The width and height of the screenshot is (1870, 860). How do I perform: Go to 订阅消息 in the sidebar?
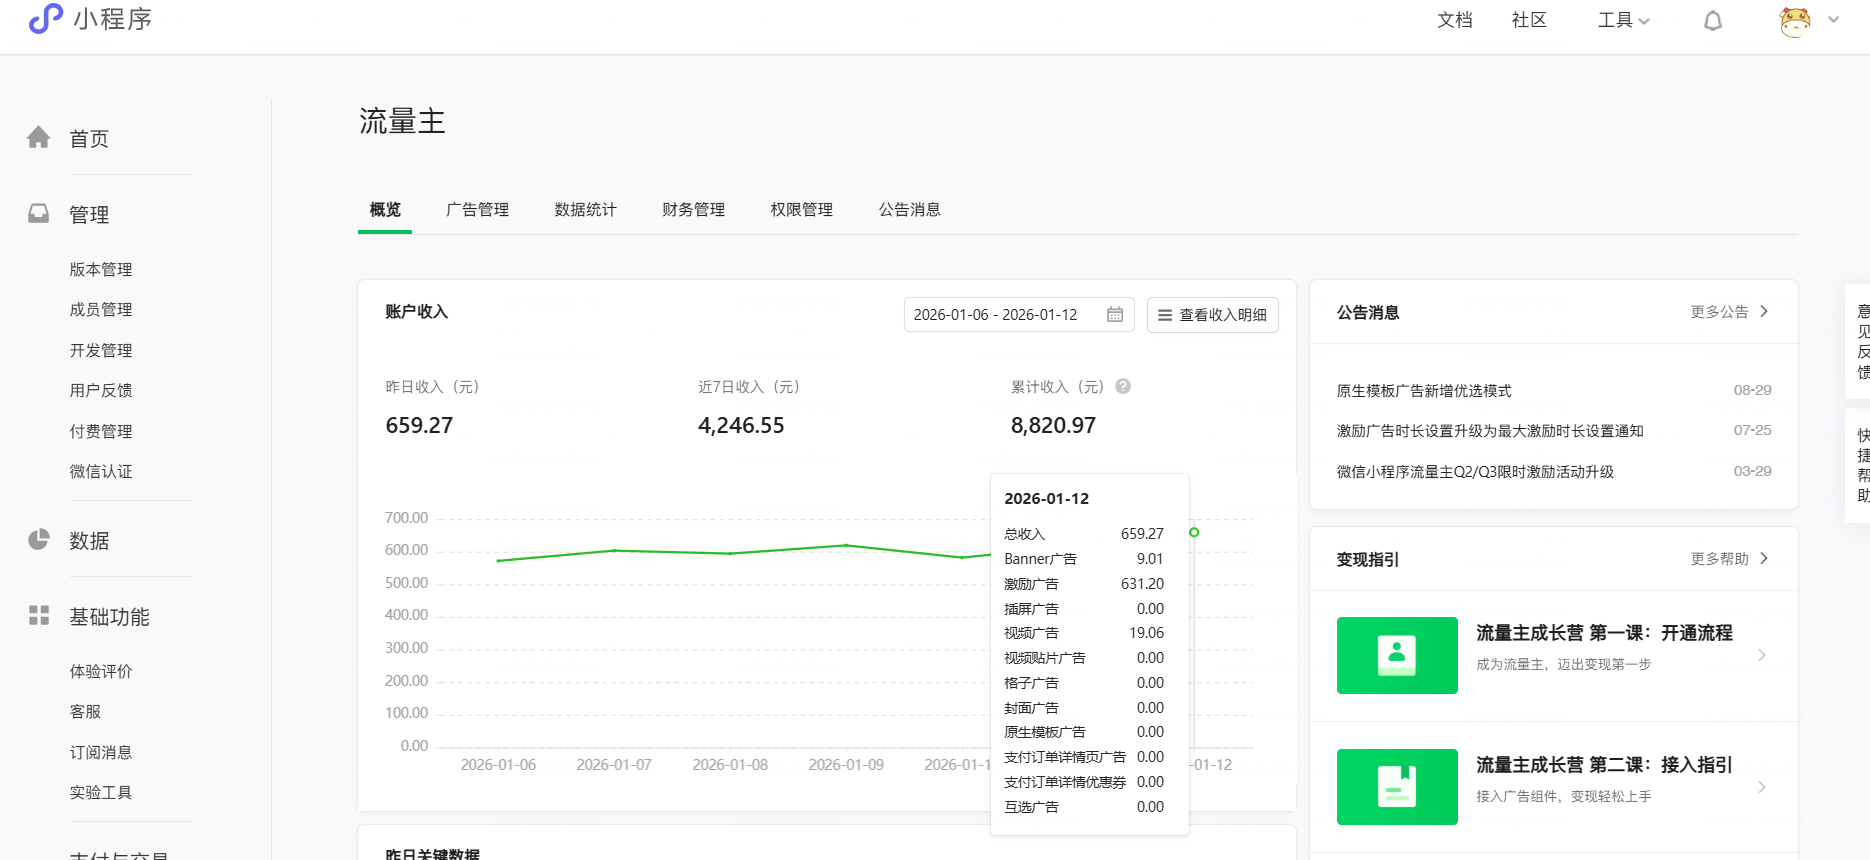click(x=101, y=753)
